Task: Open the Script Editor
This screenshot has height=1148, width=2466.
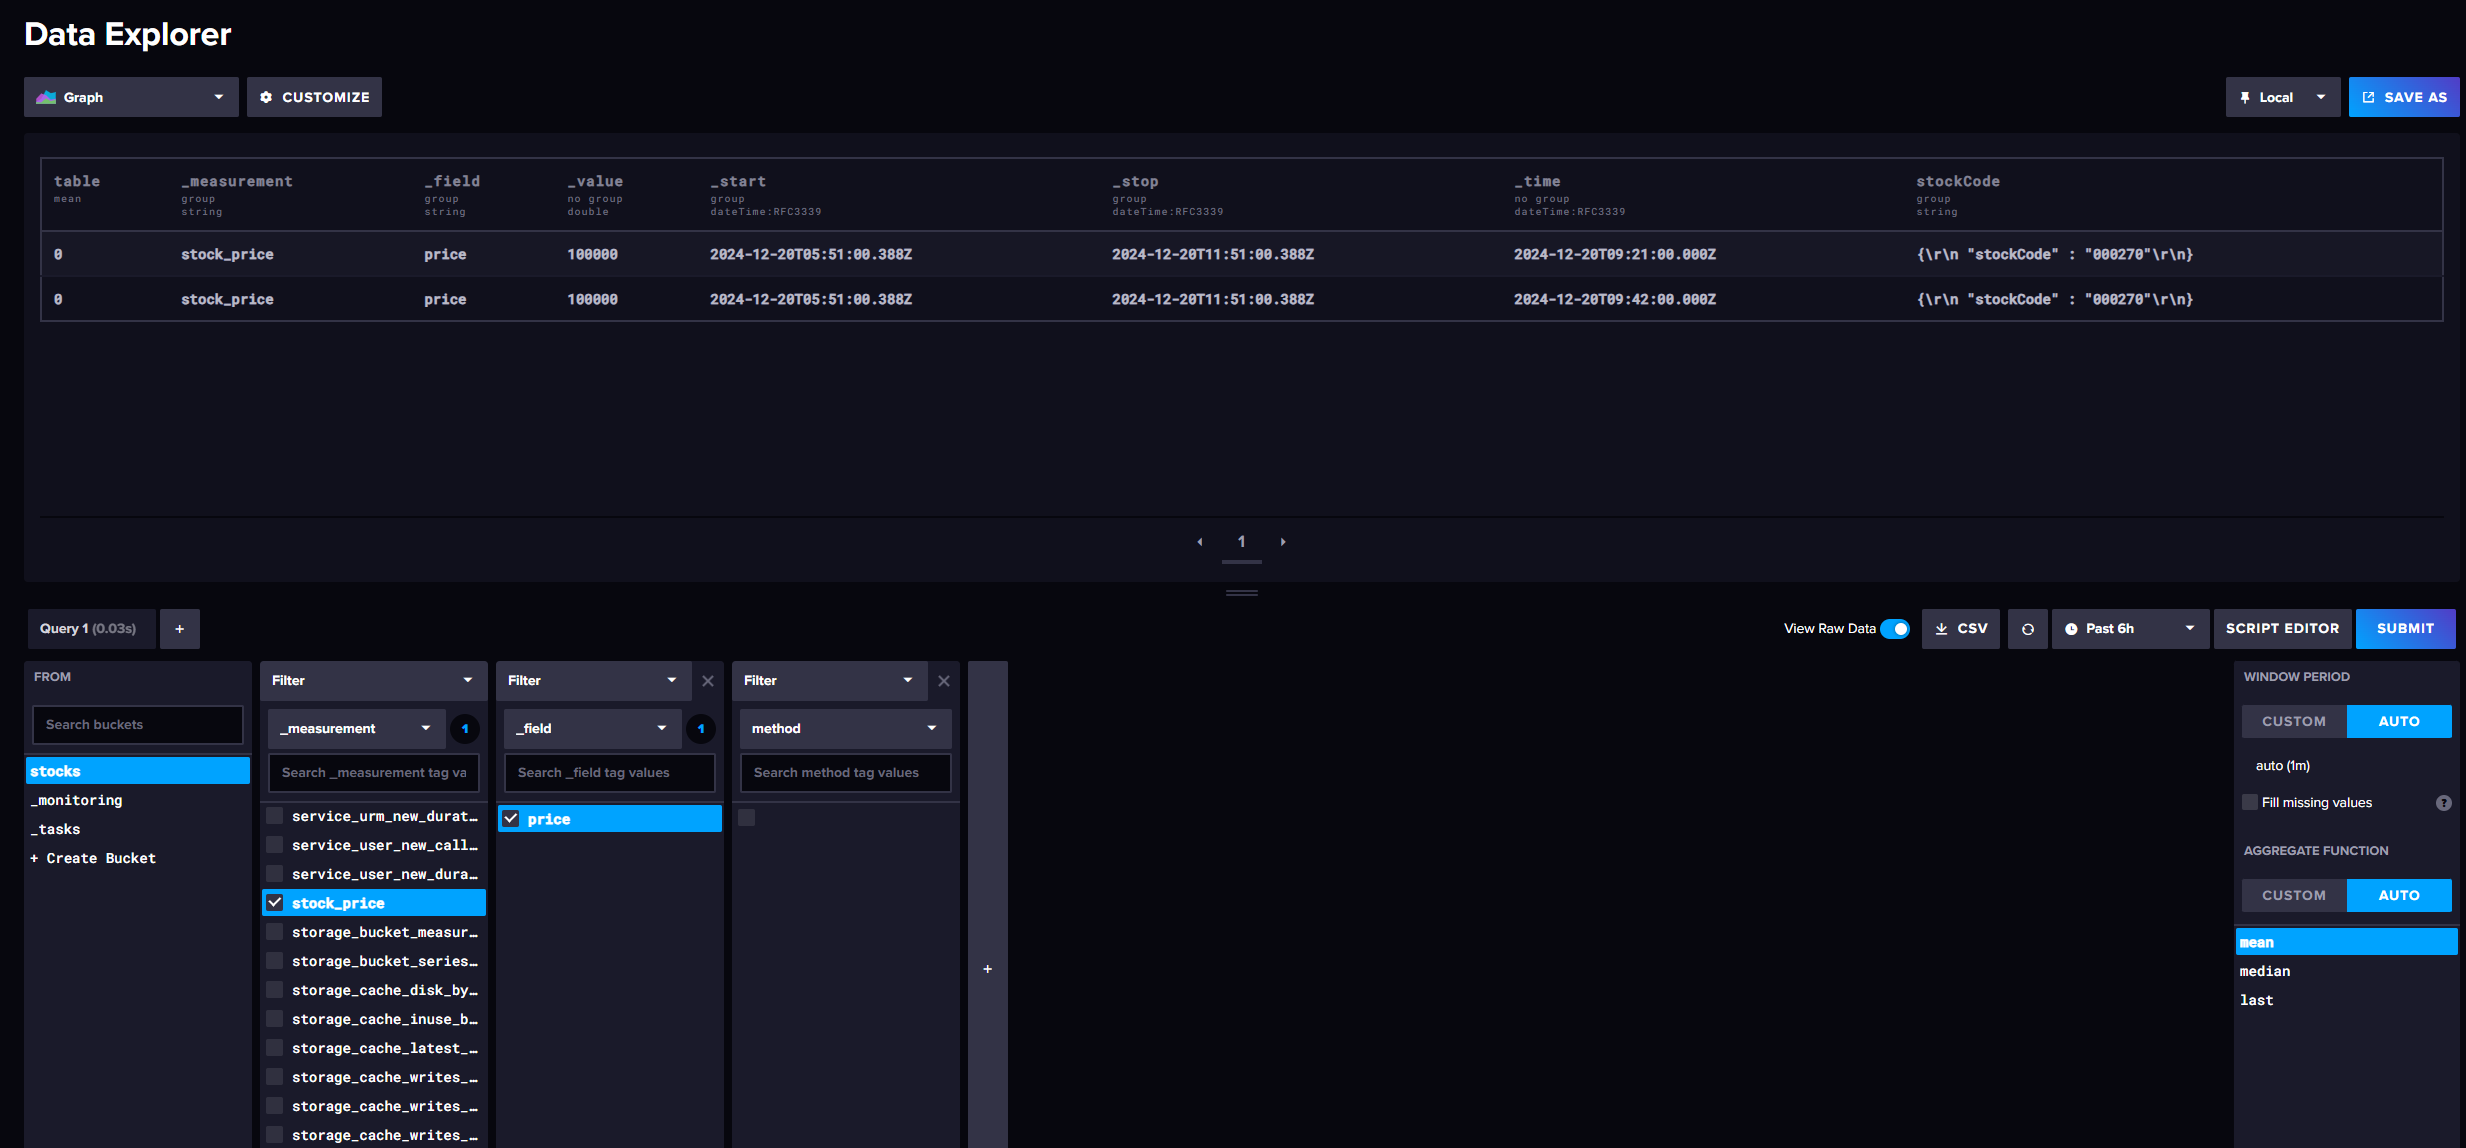Action: point(2282,629)
